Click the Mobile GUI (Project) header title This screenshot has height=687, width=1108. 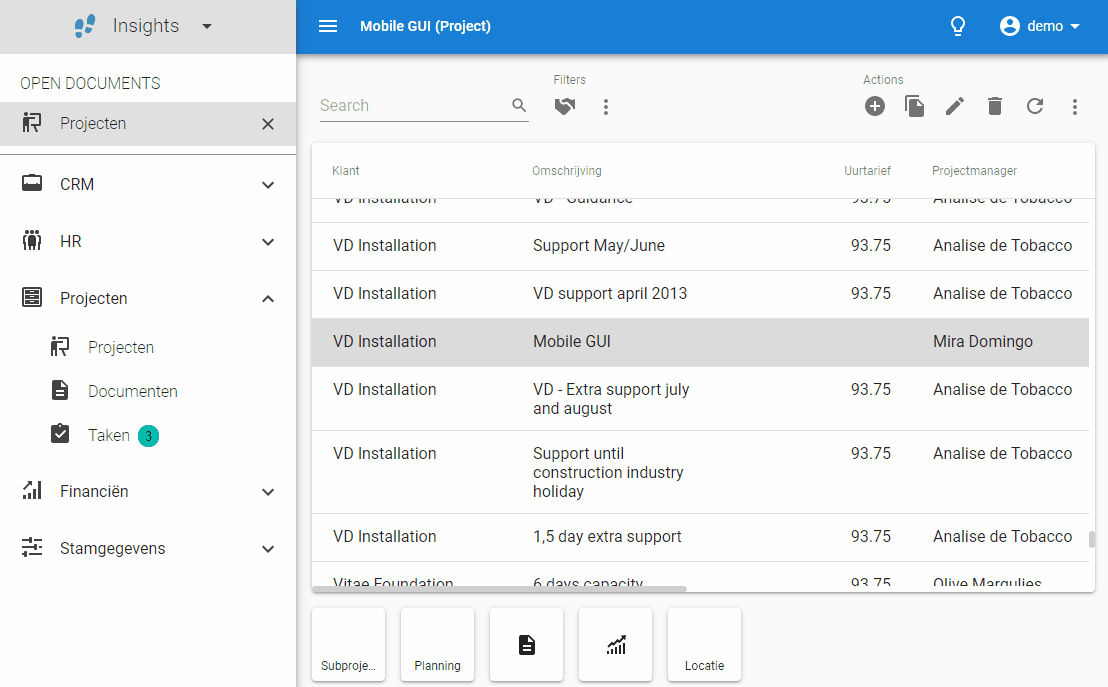(425, 26)
